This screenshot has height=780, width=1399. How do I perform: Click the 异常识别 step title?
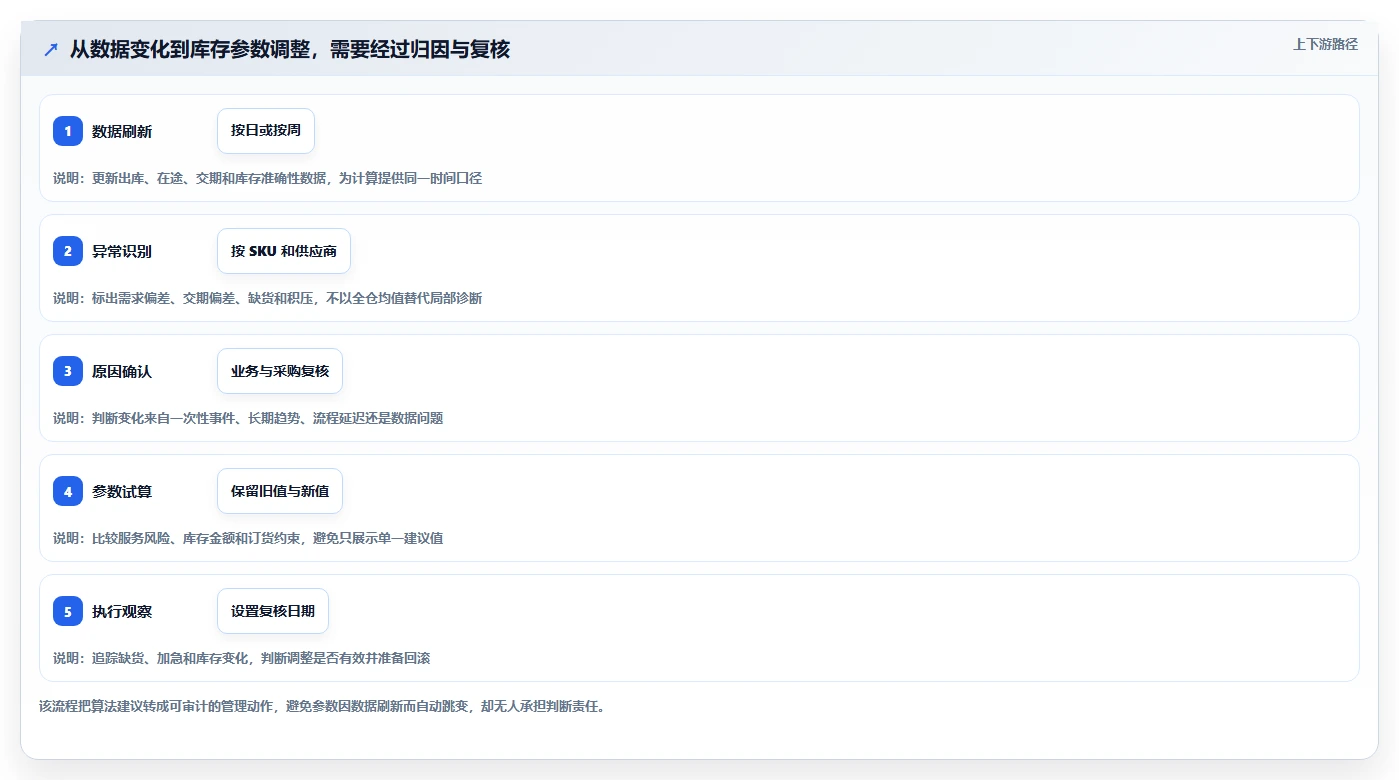pos(122,251)
